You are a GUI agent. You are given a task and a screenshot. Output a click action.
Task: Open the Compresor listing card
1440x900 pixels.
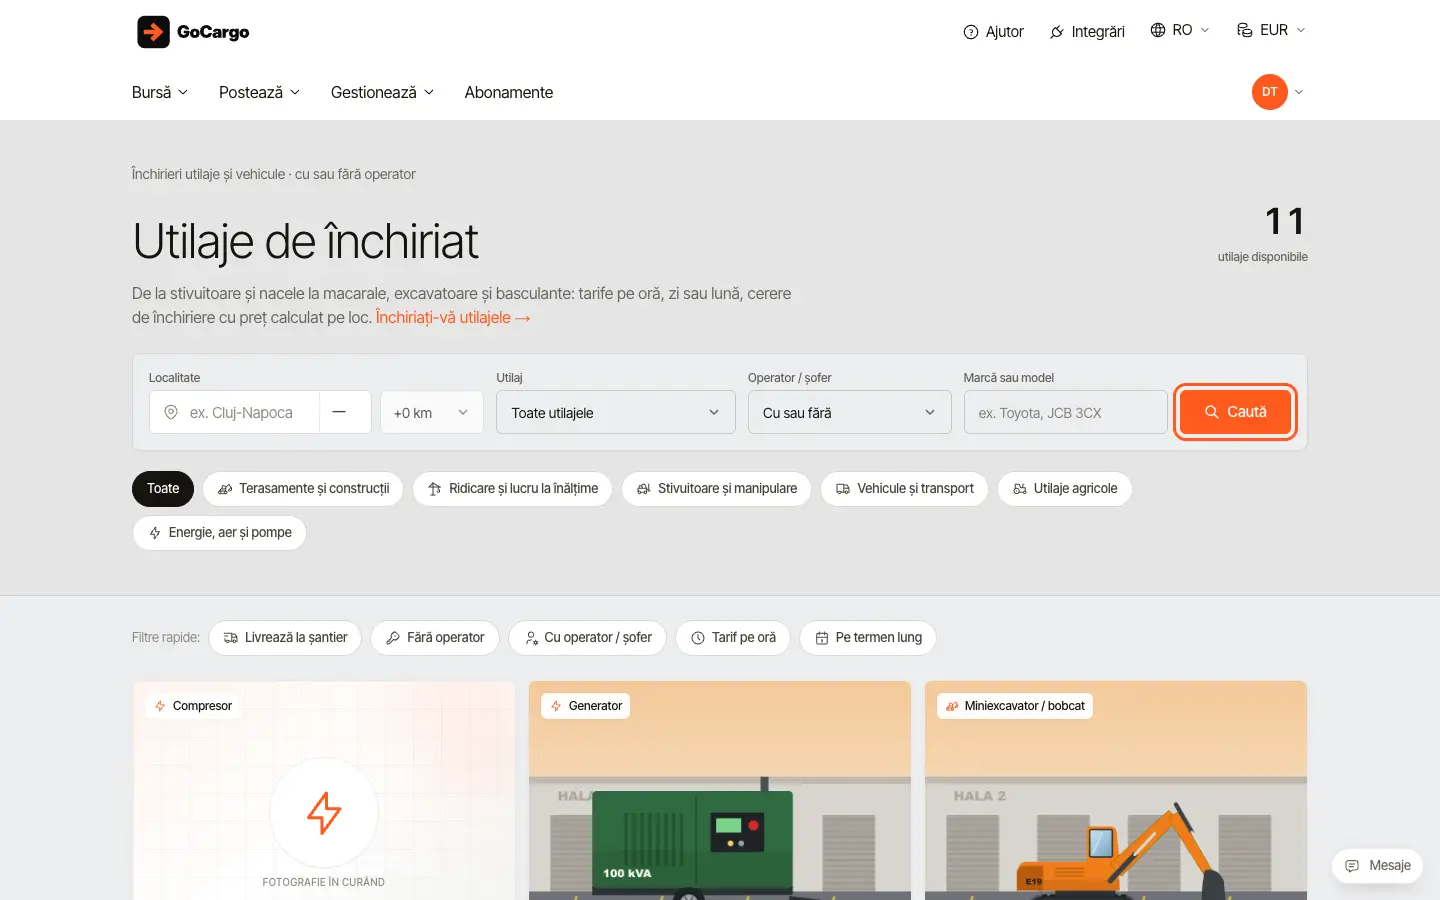(x=324, y=791)
